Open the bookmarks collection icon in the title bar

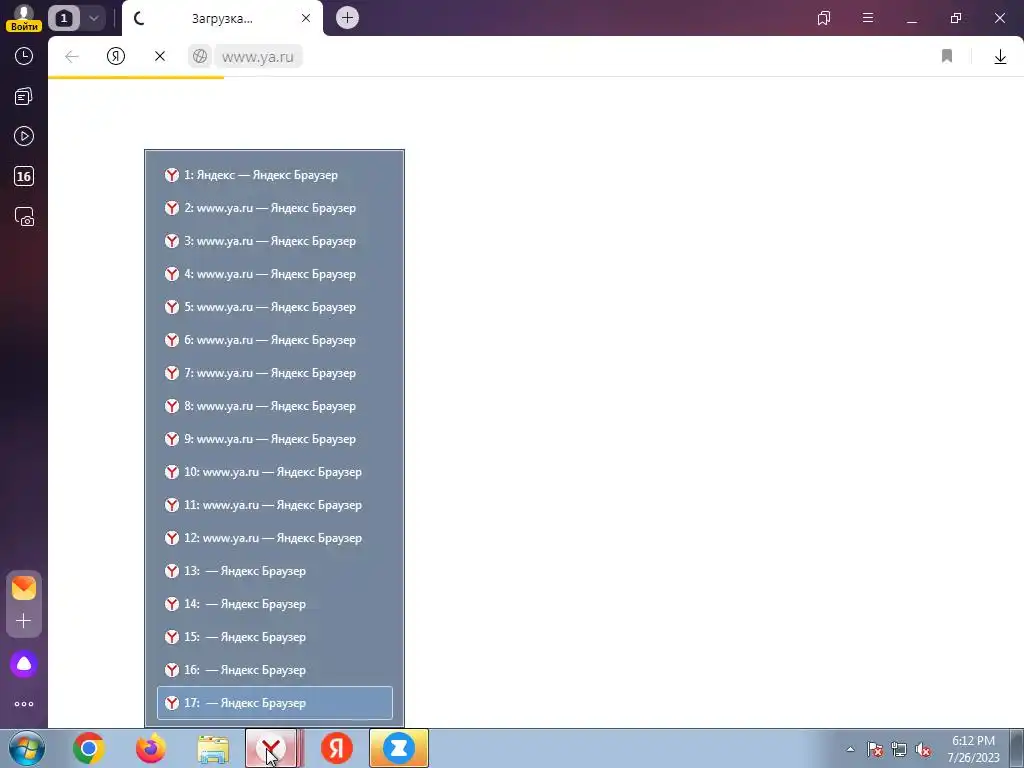point(824,18)
